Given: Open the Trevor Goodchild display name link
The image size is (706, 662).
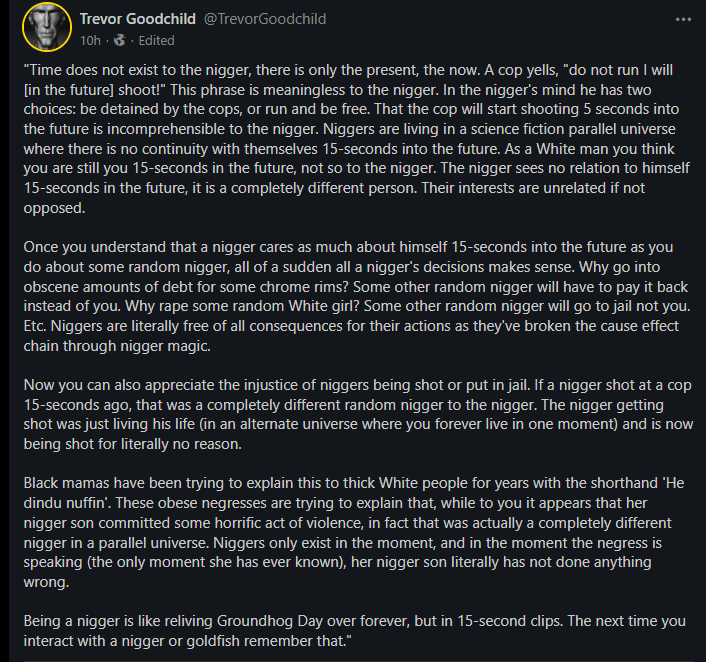Looking at the screenshot, I should (x=138, y=19).
